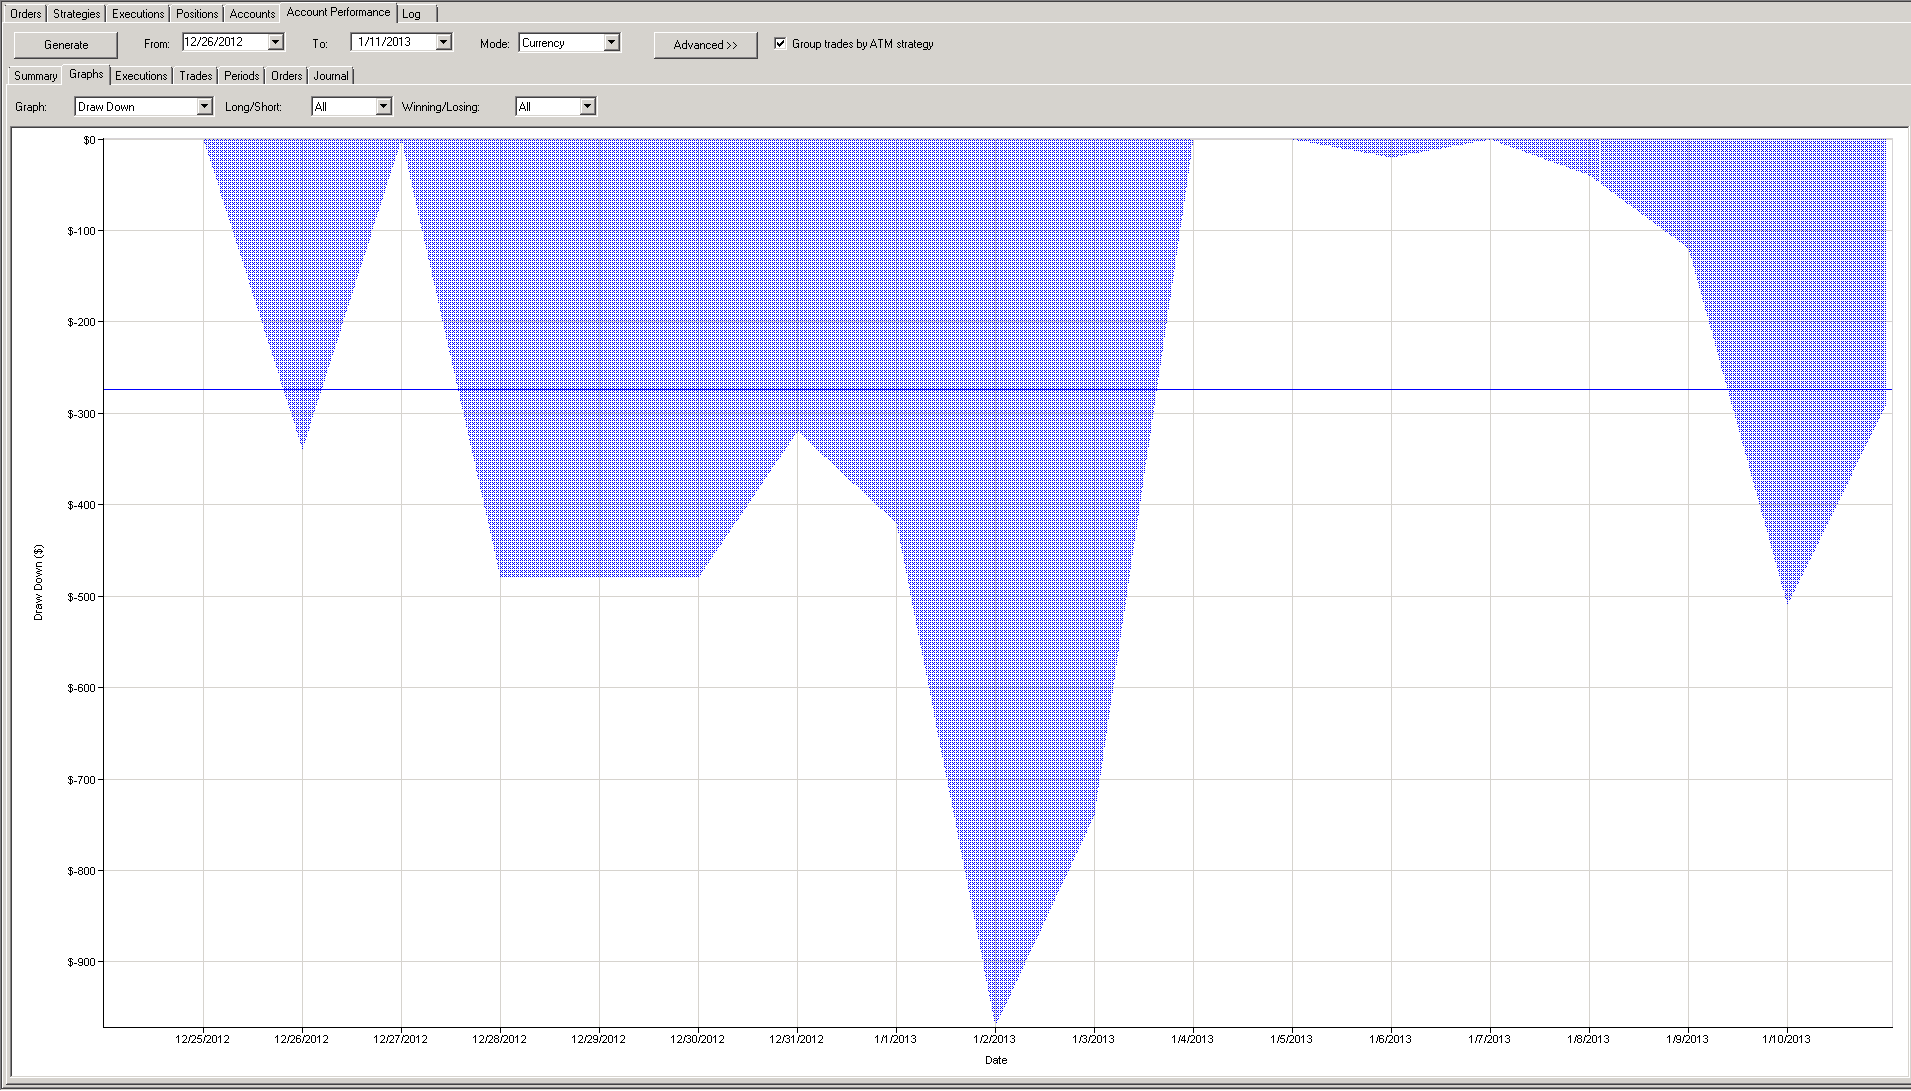Switch to the Trades sub-tab
The image size is (1911, 1091).
coord(195,76)
